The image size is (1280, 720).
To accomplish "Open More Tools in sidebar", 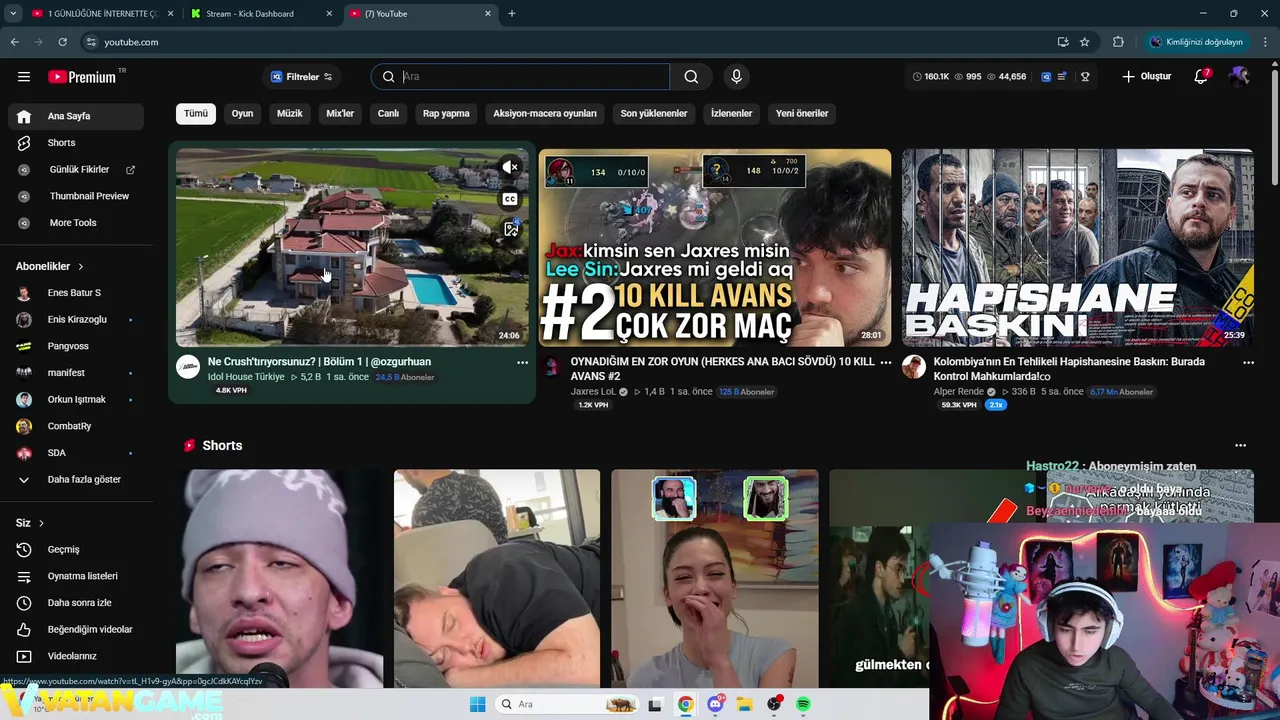I will point(76,223).
